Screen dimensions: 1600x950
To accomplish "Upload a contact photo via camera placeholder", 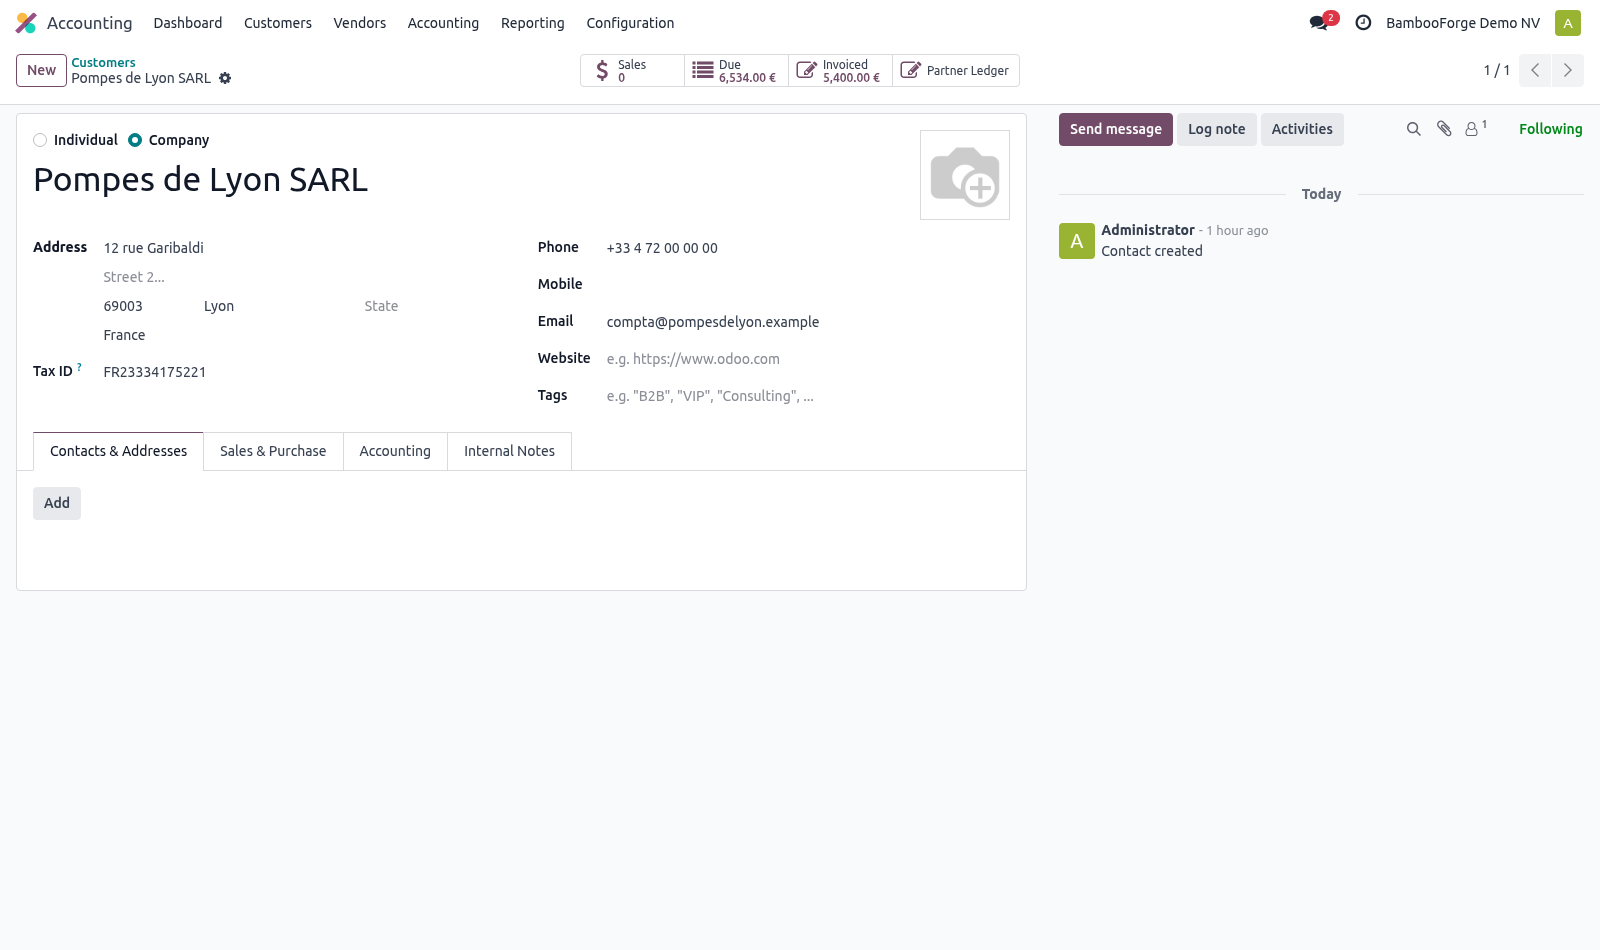I will click(965, 175).
